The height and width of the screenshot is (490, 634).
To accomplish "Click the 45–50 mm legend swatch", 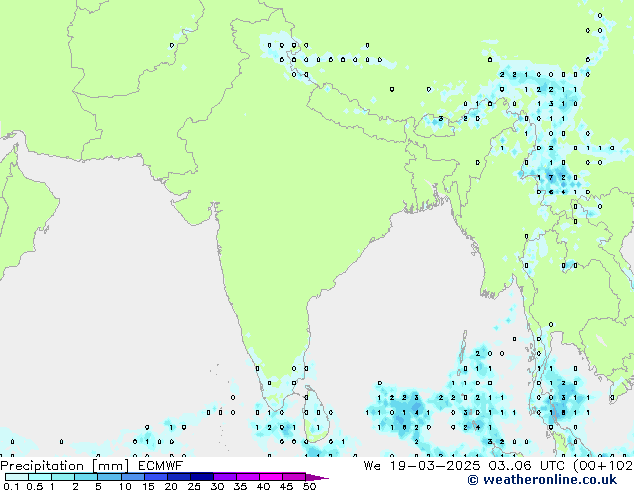I will 294,477.
